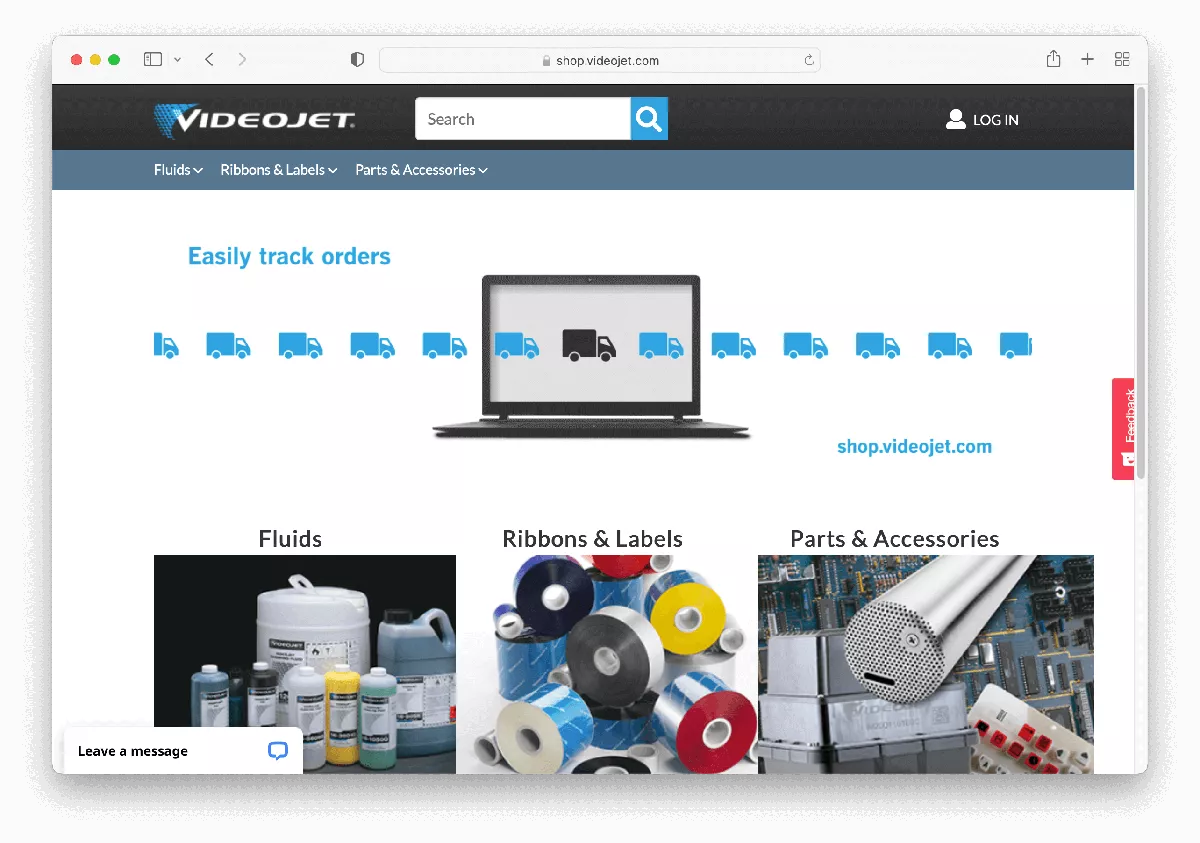The image size is (1200, 843).
Task: Expand the Fluids dropdown menu
Action: pyautogui.click(x=178, y=170)
